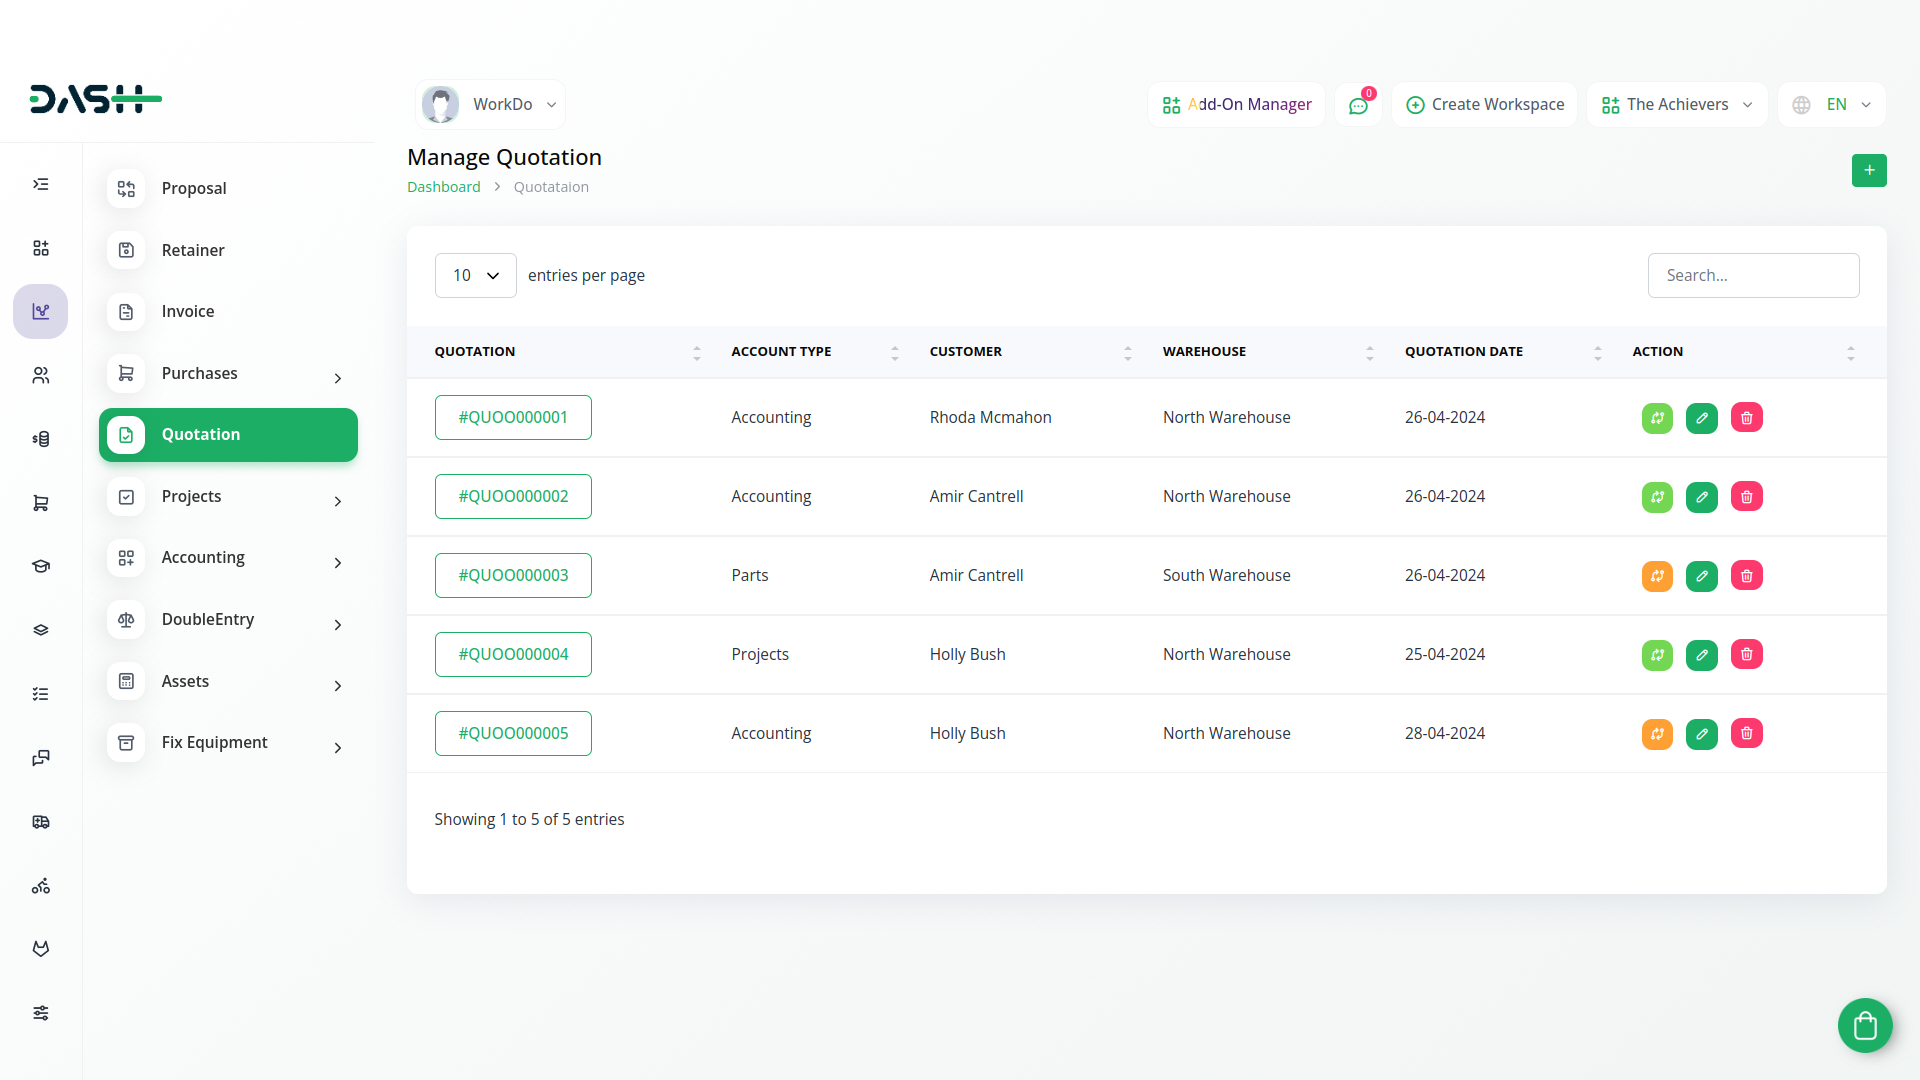This screenshot has width=1920, height=1080.
Task: Open quotation link #QUOO000002
Action: (x=513, y=497)
